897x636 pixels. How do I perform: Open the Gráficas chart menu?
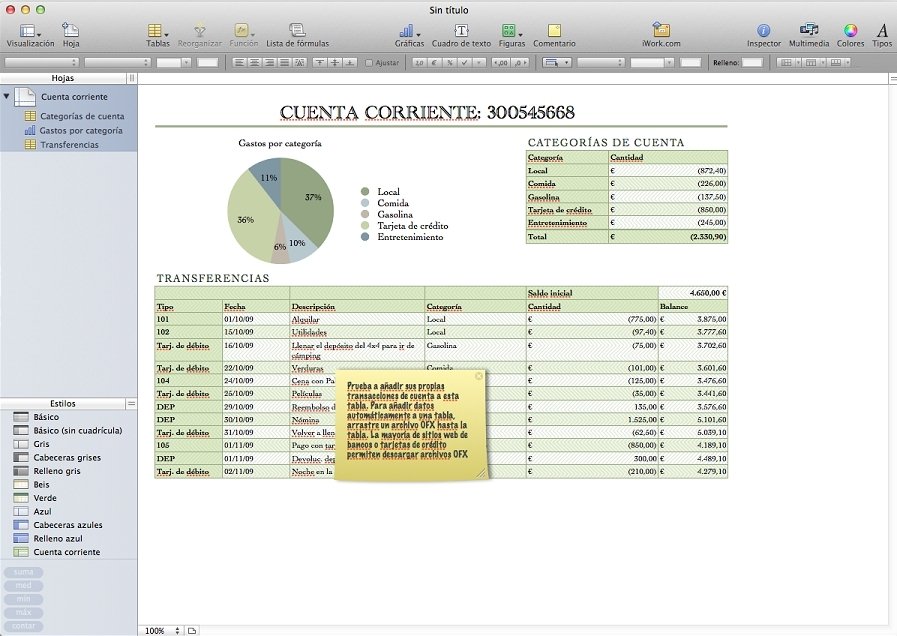click(x=409, y=35)
